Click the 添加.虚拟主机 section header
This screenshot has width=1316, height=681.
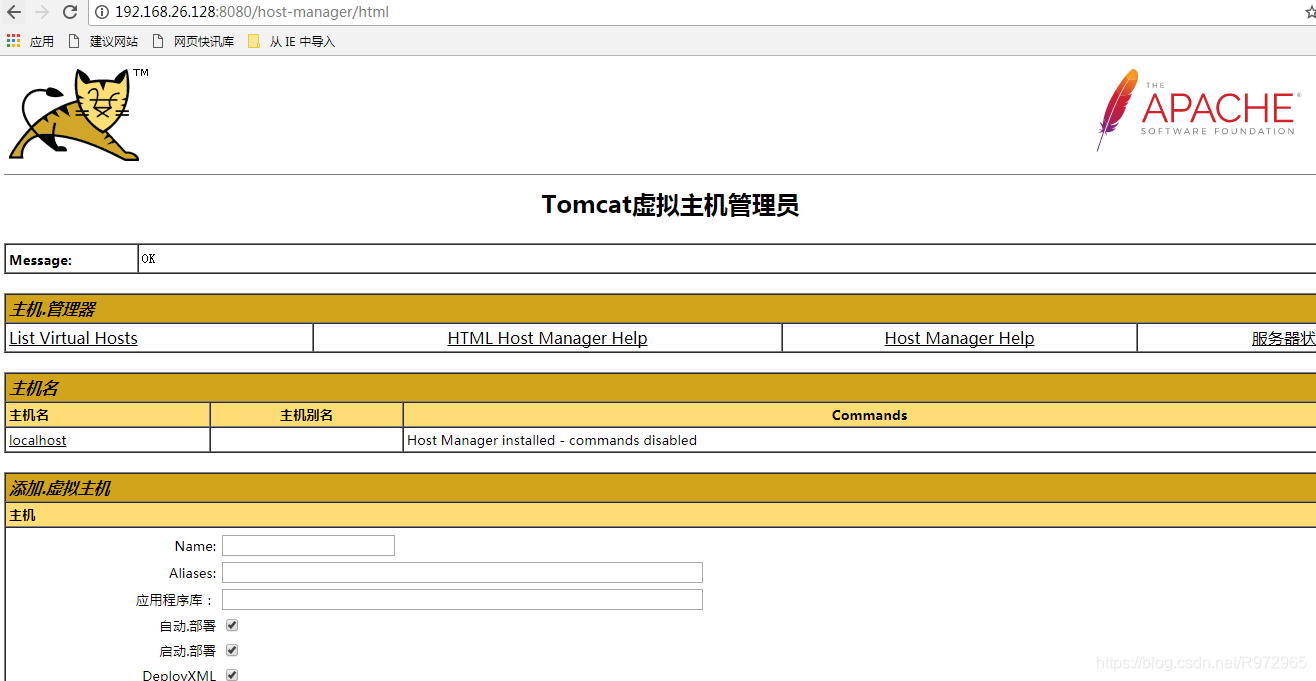(x=60, y=488)
